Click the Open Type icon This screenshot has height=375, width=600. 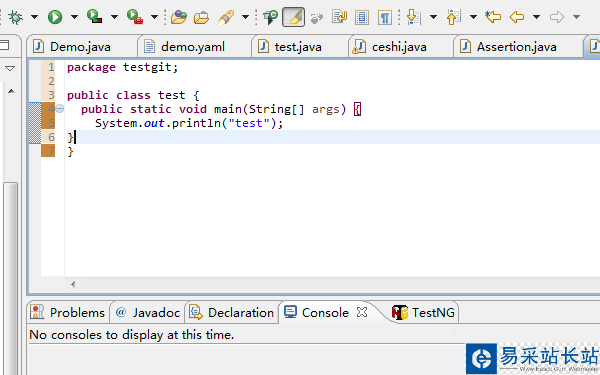click(179, 17)
